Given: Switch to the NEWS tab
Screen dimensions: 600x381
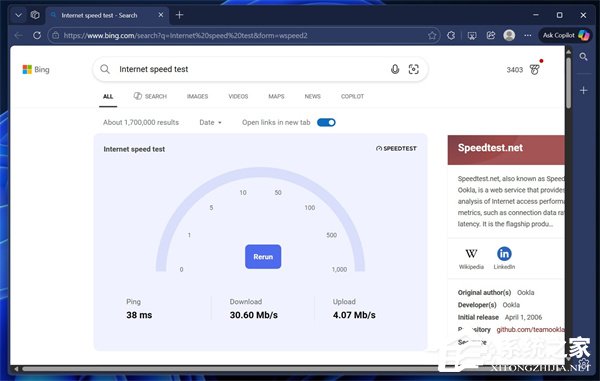Looking at the screenshot, I should (313, 96).
